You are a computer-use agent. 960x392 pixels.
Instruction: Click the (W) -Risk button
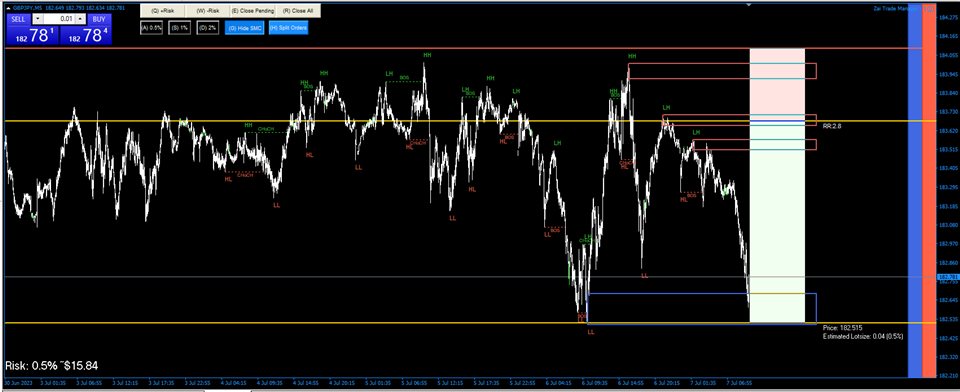pyautogui.click(x=206, y=11)
